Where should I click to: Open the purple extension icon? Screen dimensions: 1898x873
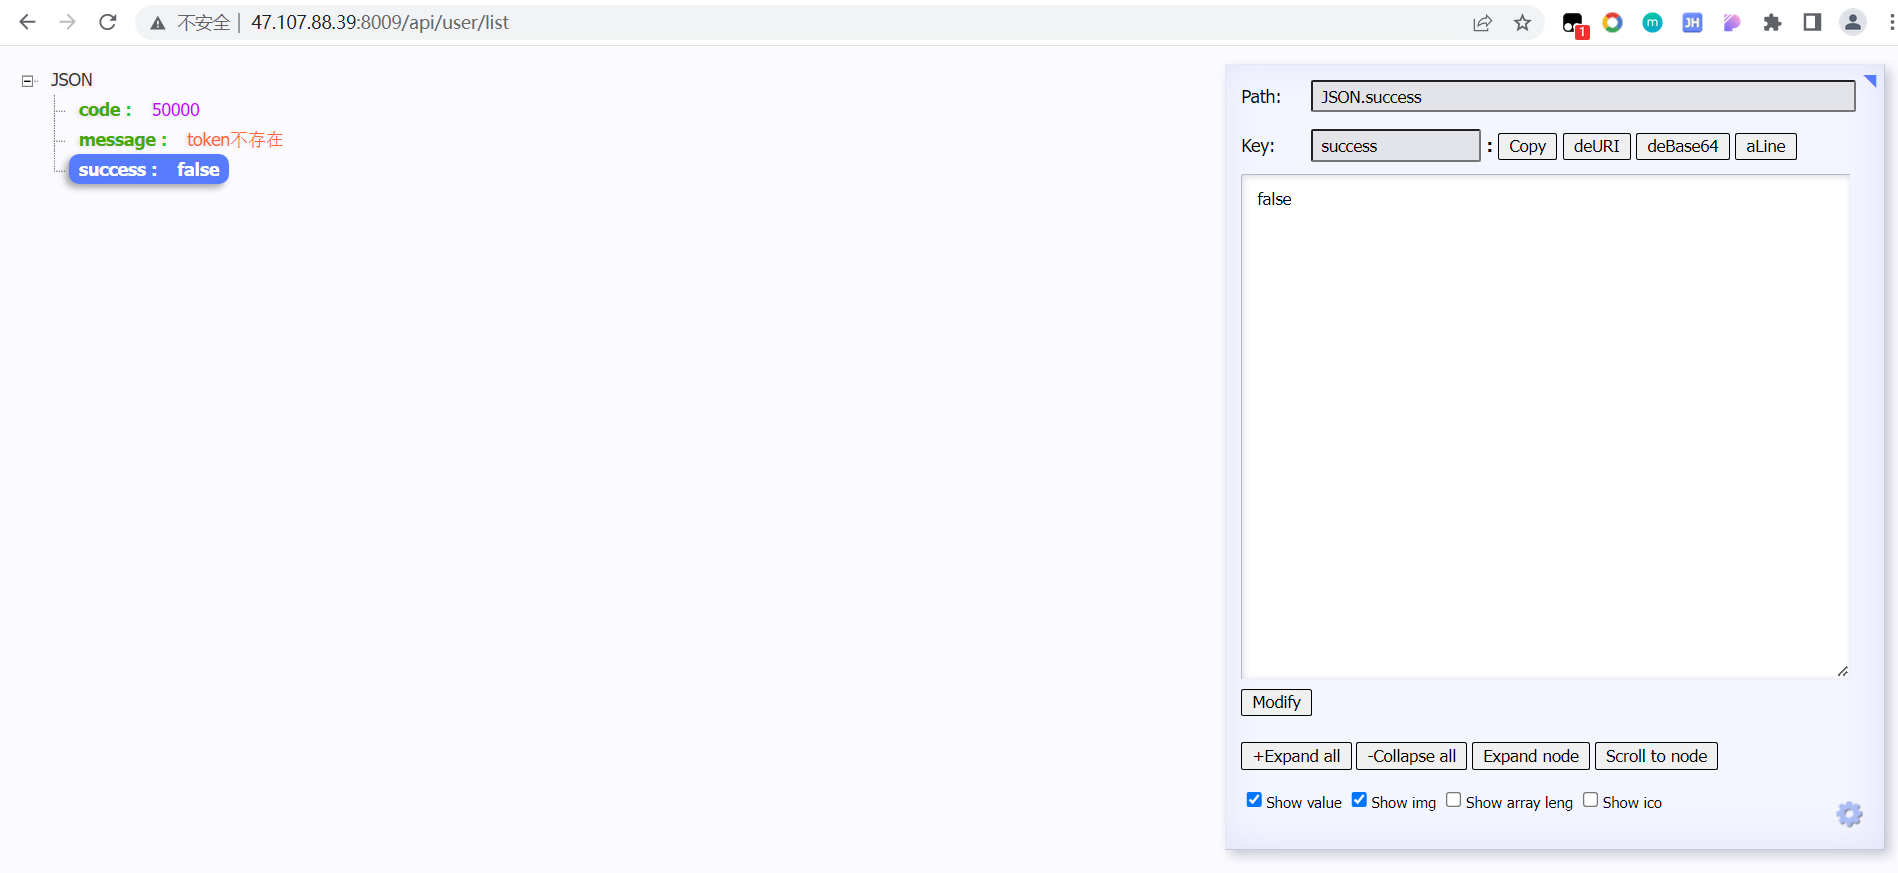[1732, 22]
